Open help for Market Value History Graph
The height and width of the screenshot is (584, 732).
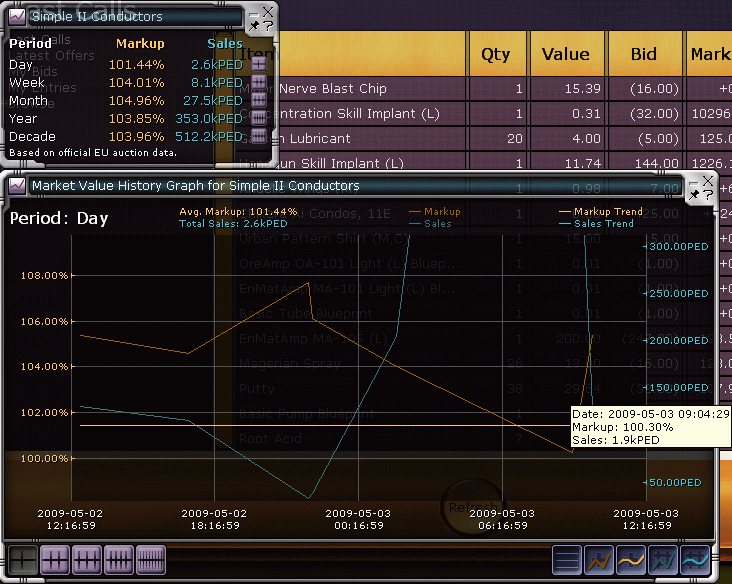[709, 193]
